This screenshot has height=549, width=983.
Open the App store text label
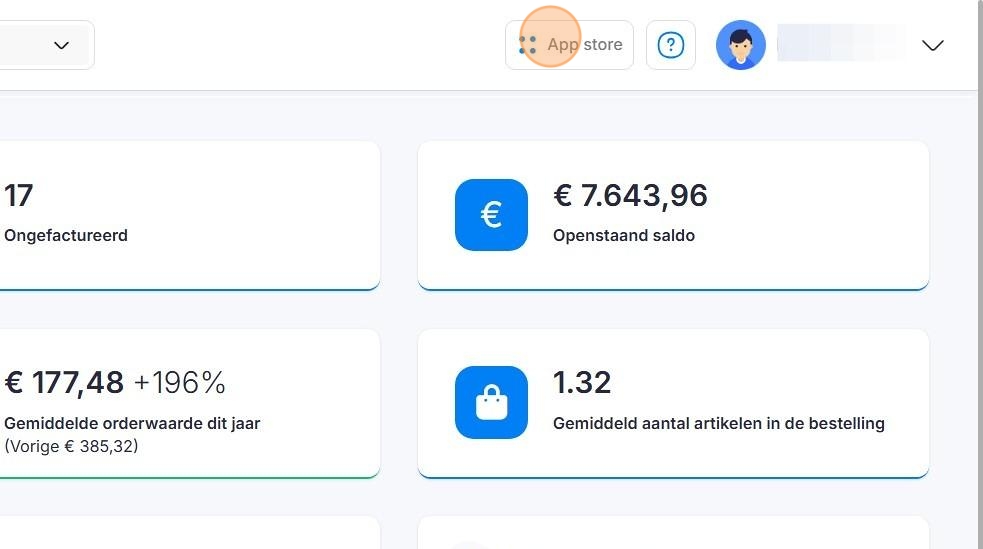[585, 45]
